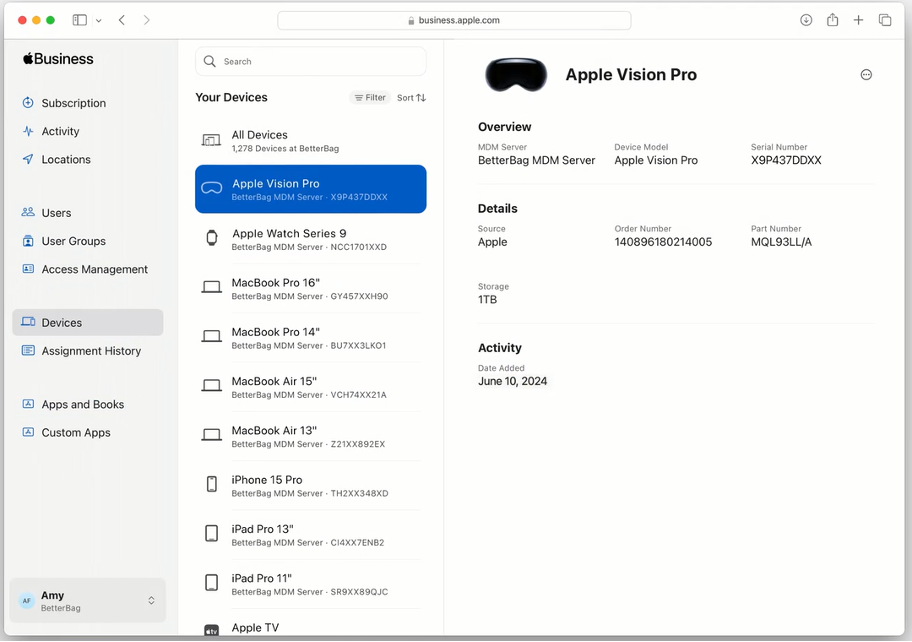Screen dimensions: 912x642
Task: Select MacBook Air 13" device name
Action: click(274, 431)
